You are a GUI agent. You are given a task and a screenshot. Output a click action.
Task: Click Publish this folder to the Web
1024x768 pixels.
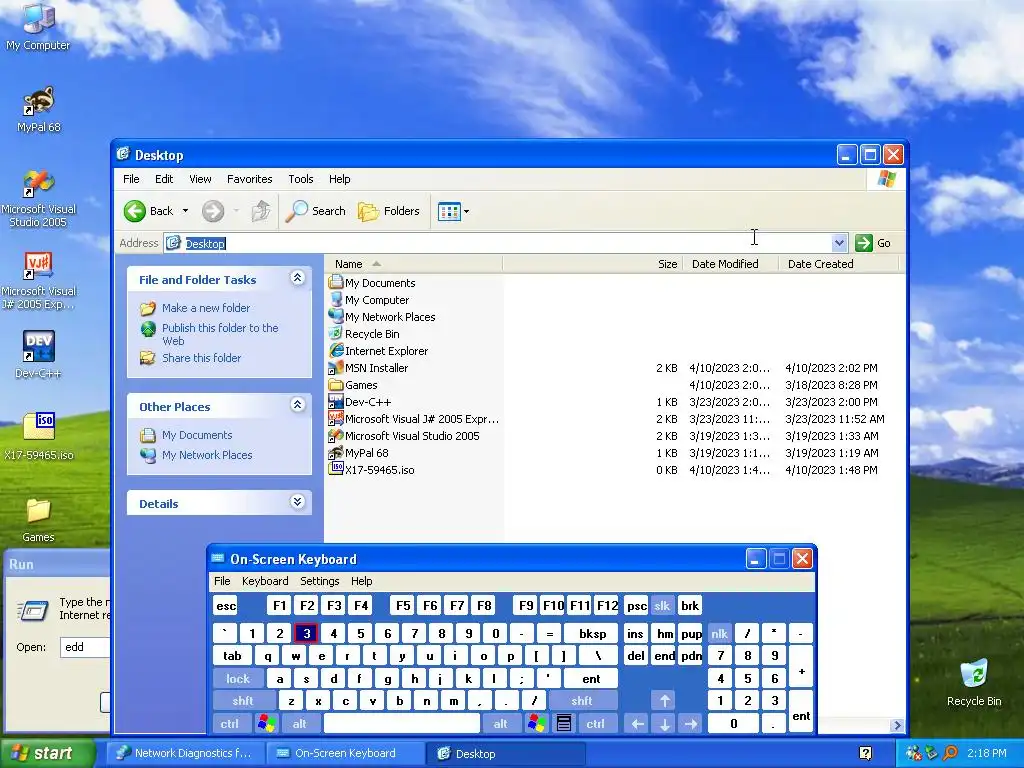pyautogui.click(x=220, y=334)
